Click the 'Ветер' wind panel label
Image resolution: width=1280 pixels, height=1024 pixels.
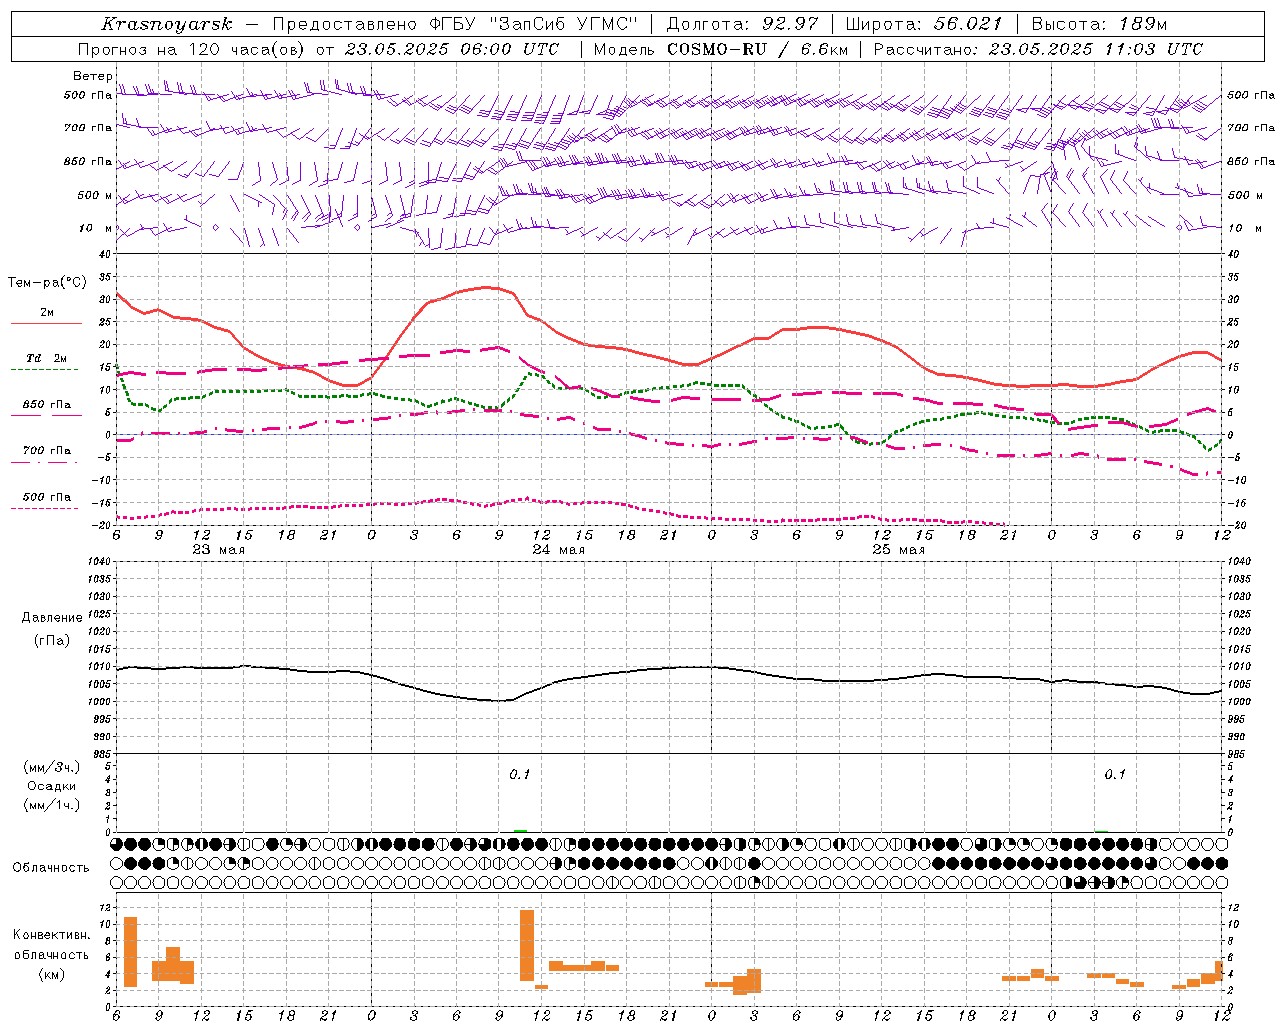(92, 76)
